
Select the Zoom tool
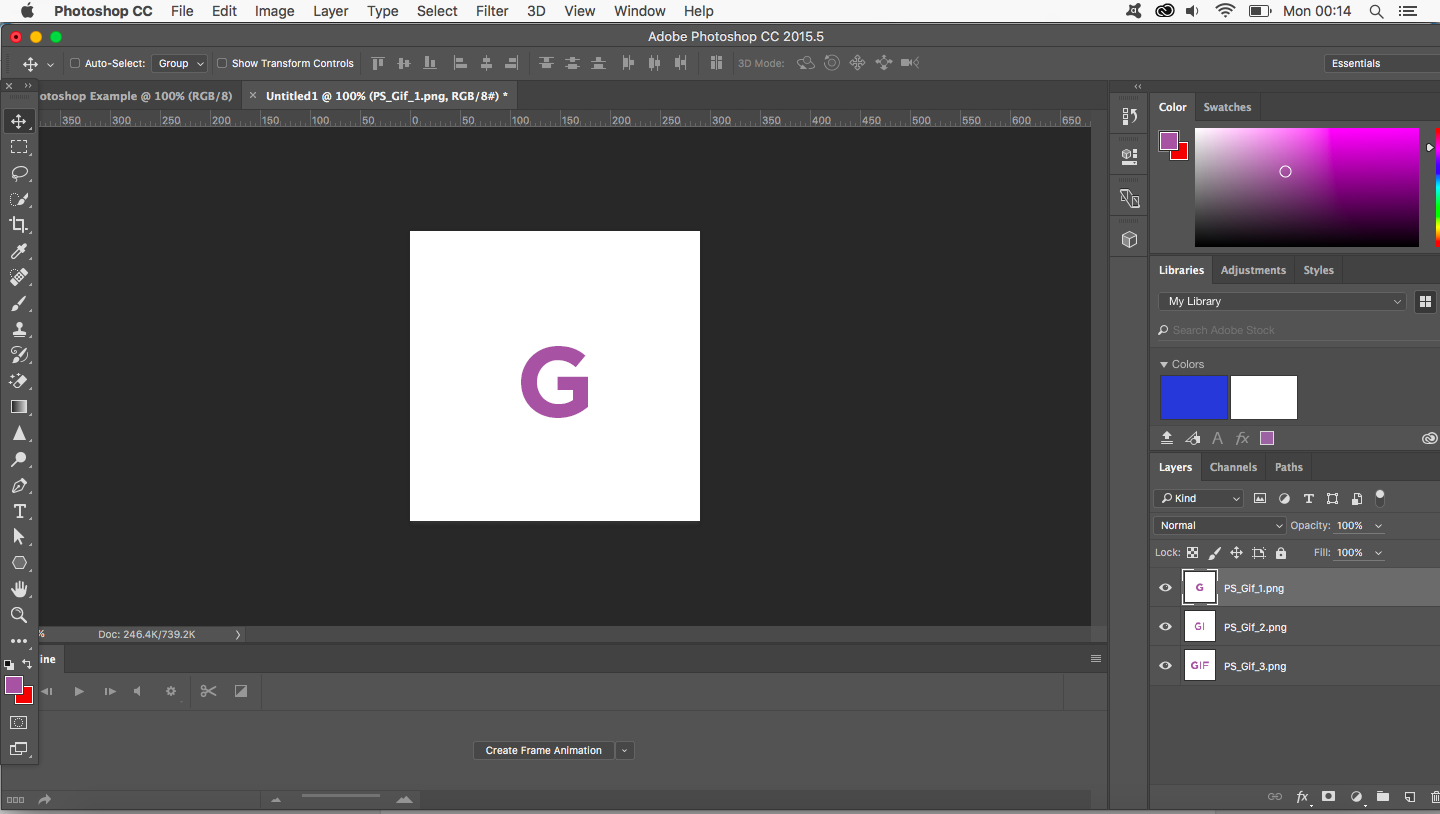[x=19, y=615]
